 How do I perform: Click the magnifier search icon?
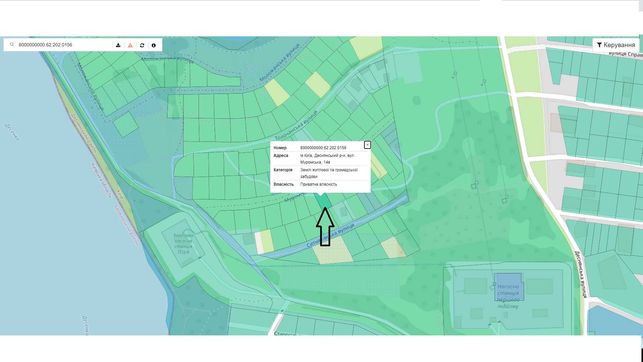[12, 45]
